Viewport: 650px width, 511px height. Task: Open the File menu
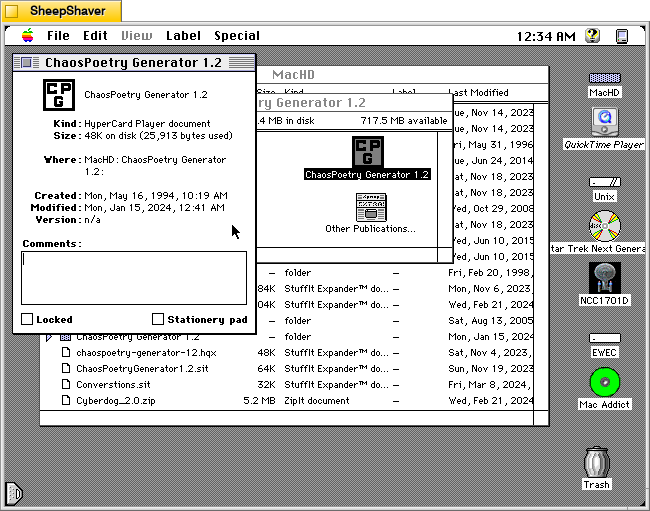click(58, 36)
